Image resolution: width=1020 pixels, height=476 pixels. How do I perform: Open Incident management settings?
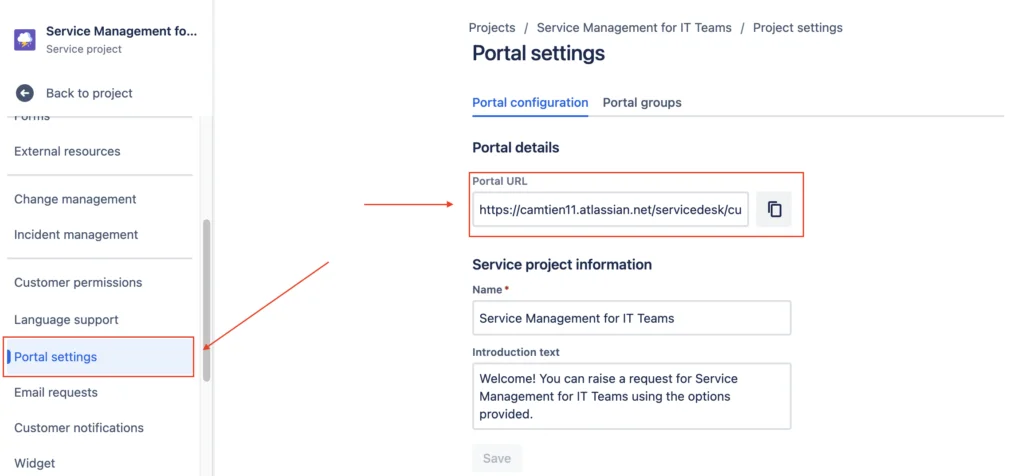click(x=76, y=235)
